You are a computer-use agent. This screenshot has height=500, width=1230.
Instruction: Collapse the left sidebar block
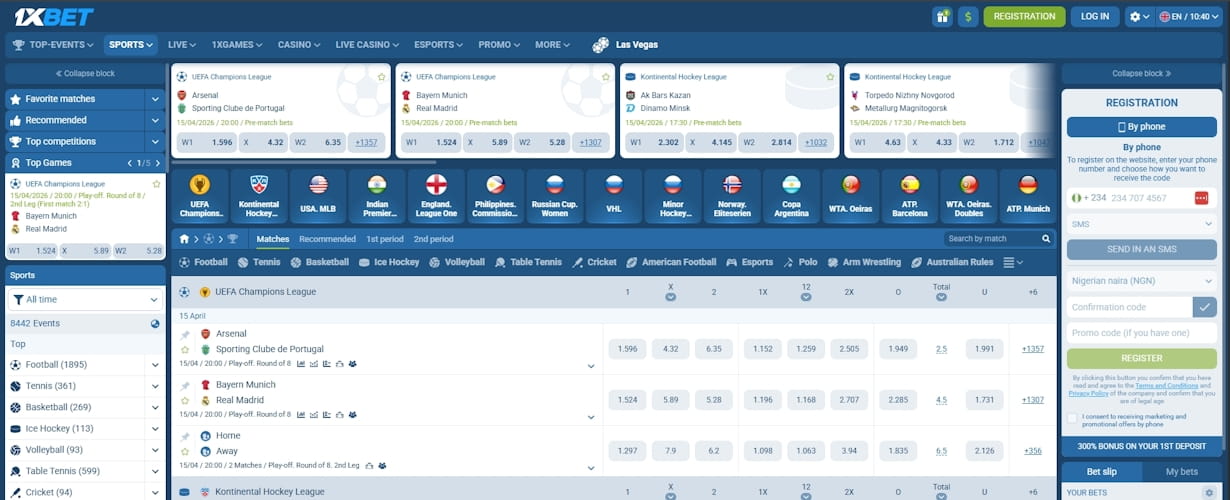click(85, 73)
